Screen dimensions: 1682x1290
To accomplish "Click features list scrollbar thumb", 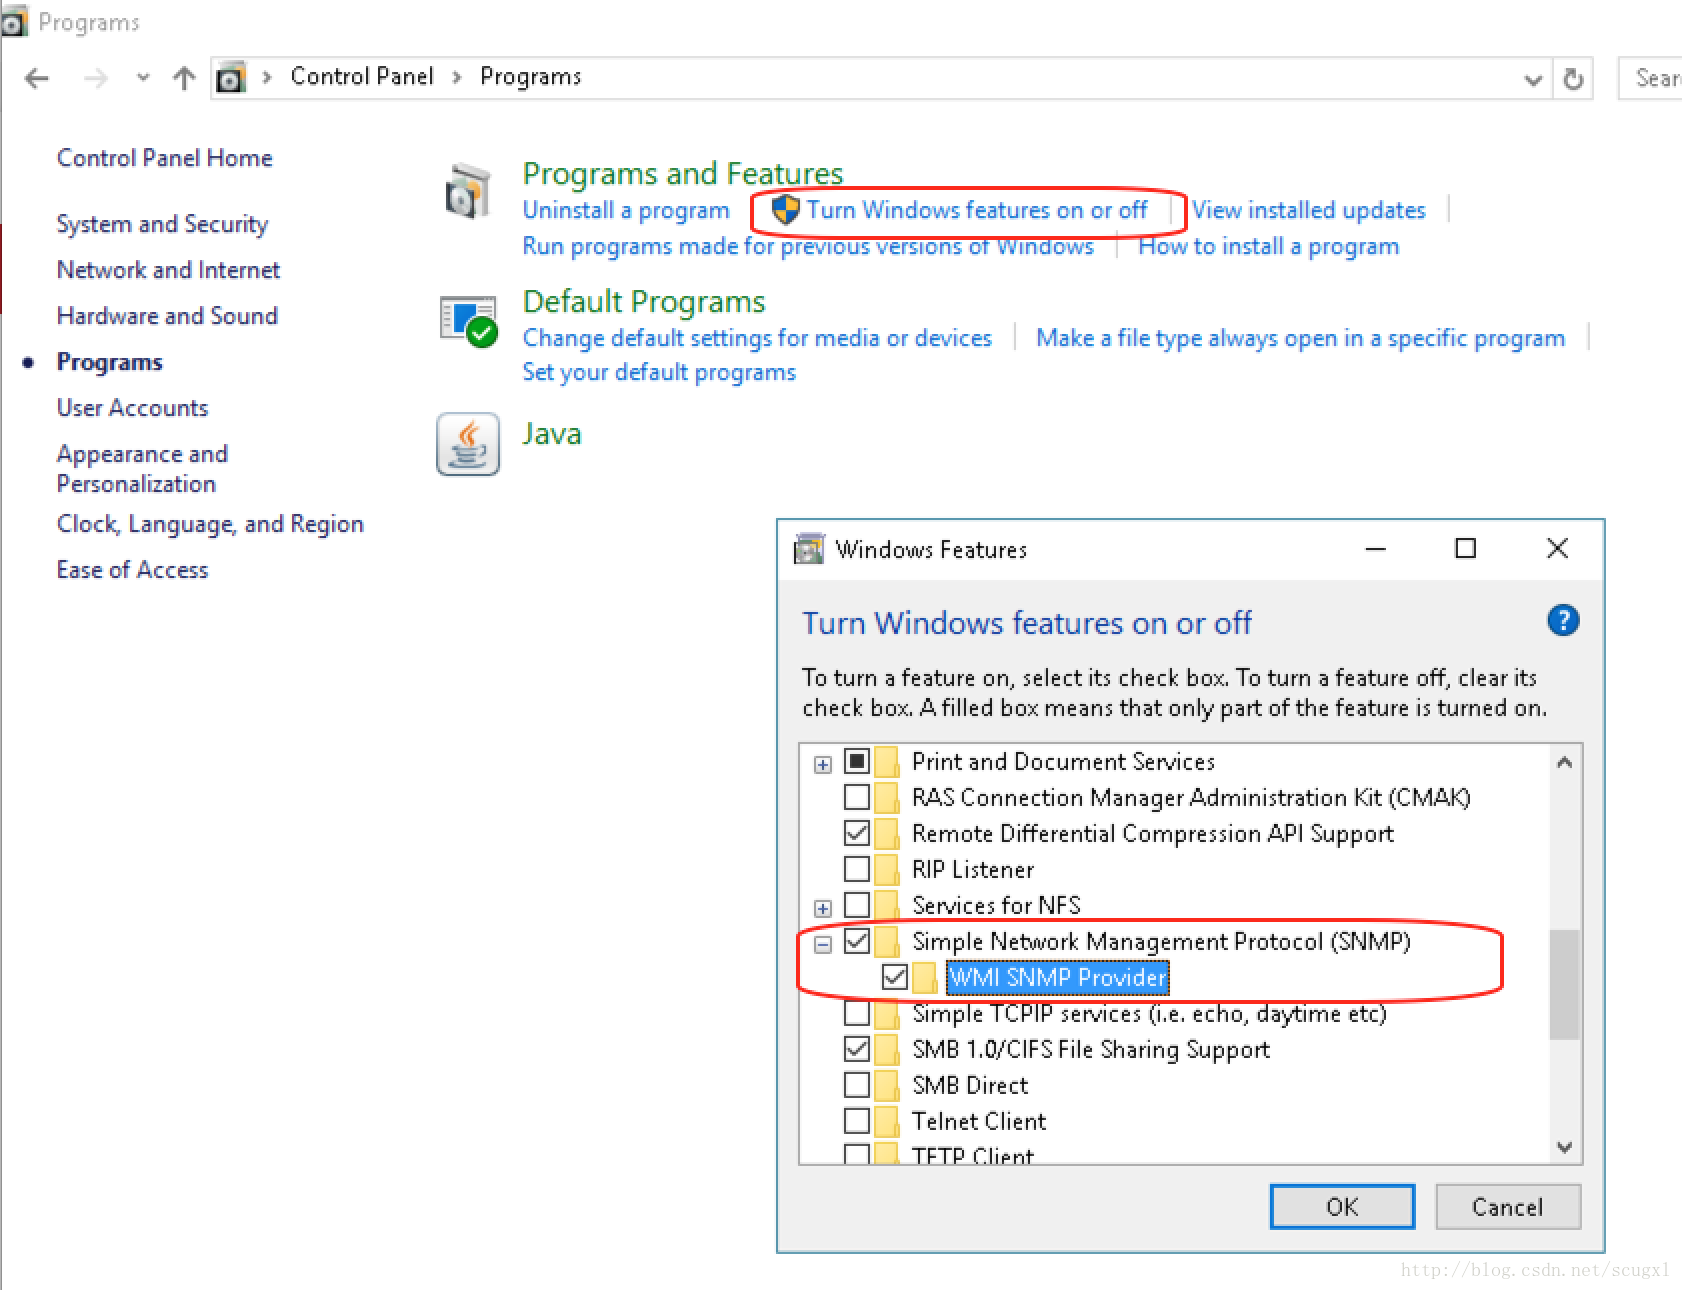I will pyautogui.click(x=1565, y=985).
